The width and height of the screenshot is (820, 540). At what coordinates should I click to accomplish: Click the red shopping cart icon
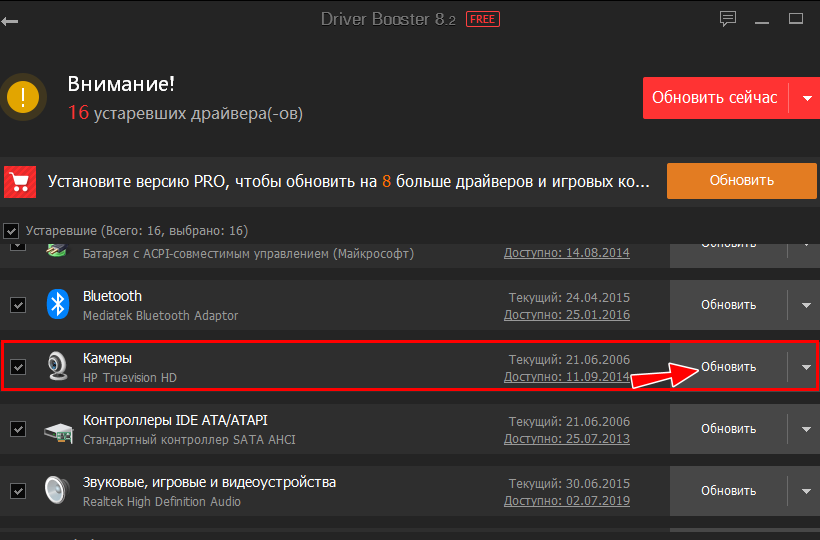pos(20,182)
